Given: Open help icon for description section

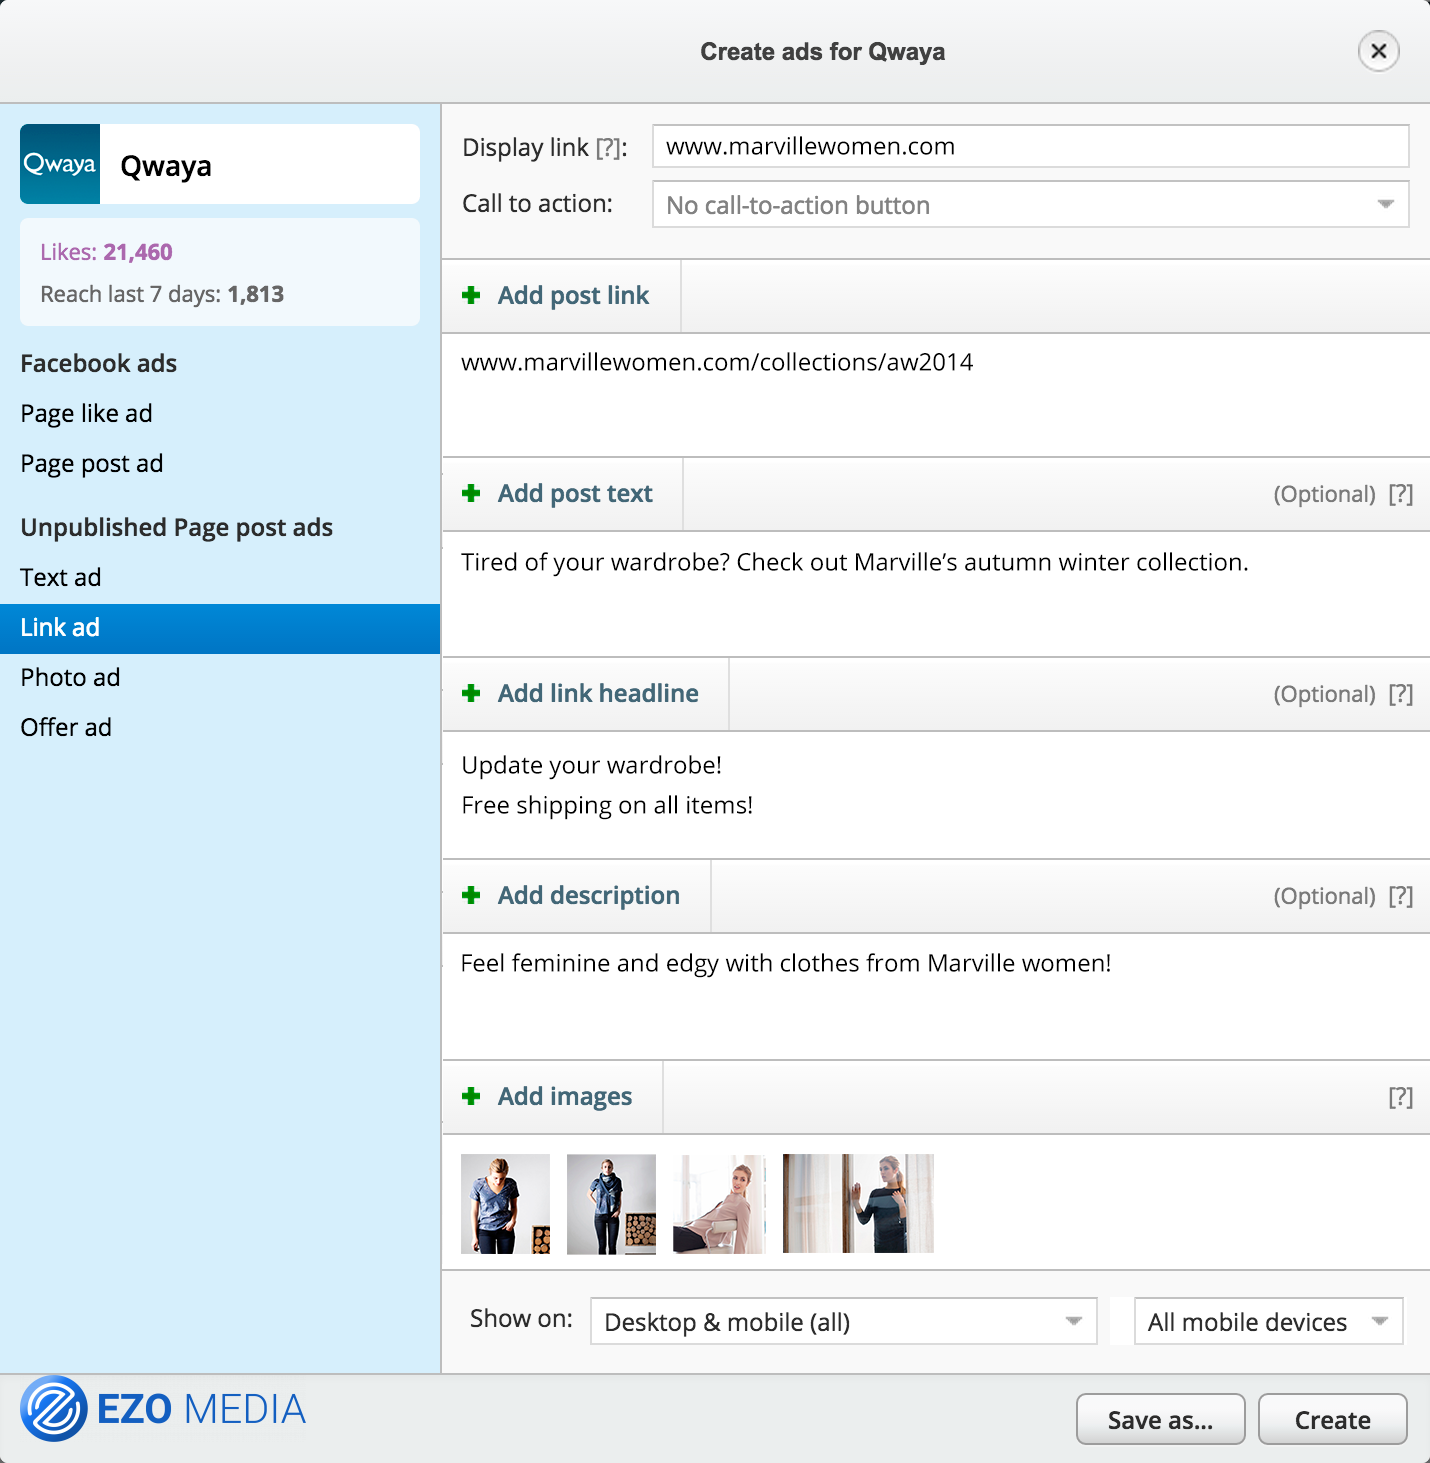Looking at the screenshot, I should [x=1400, y=896].
